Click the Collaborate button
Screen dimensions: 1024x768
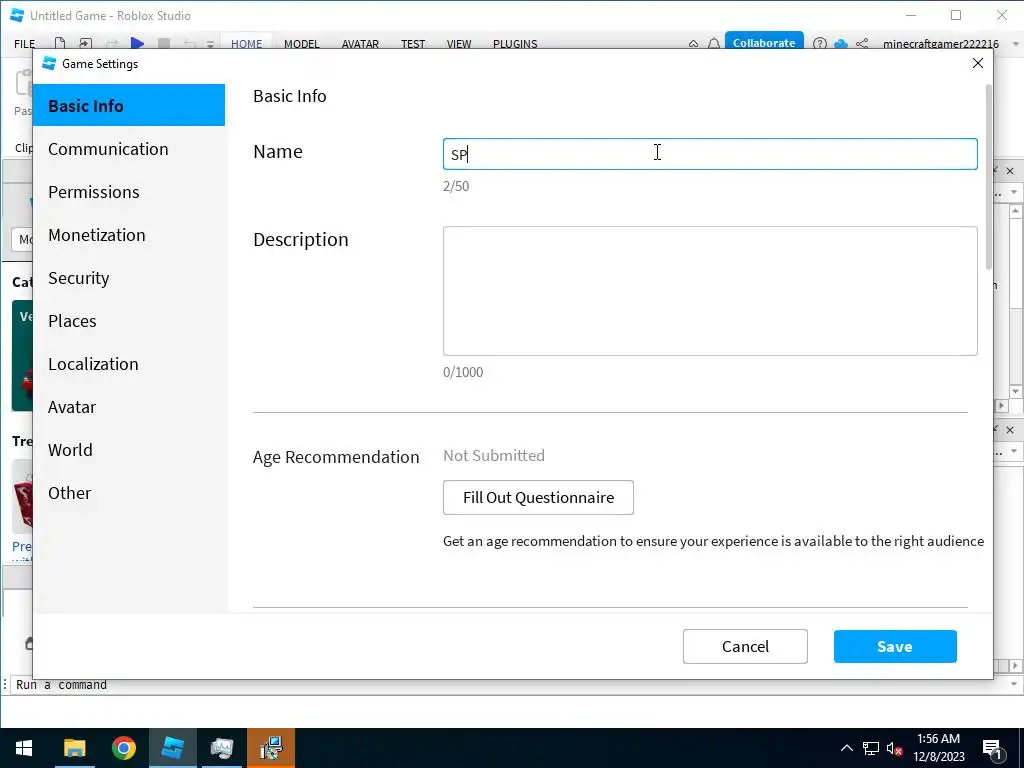point(764,41)
